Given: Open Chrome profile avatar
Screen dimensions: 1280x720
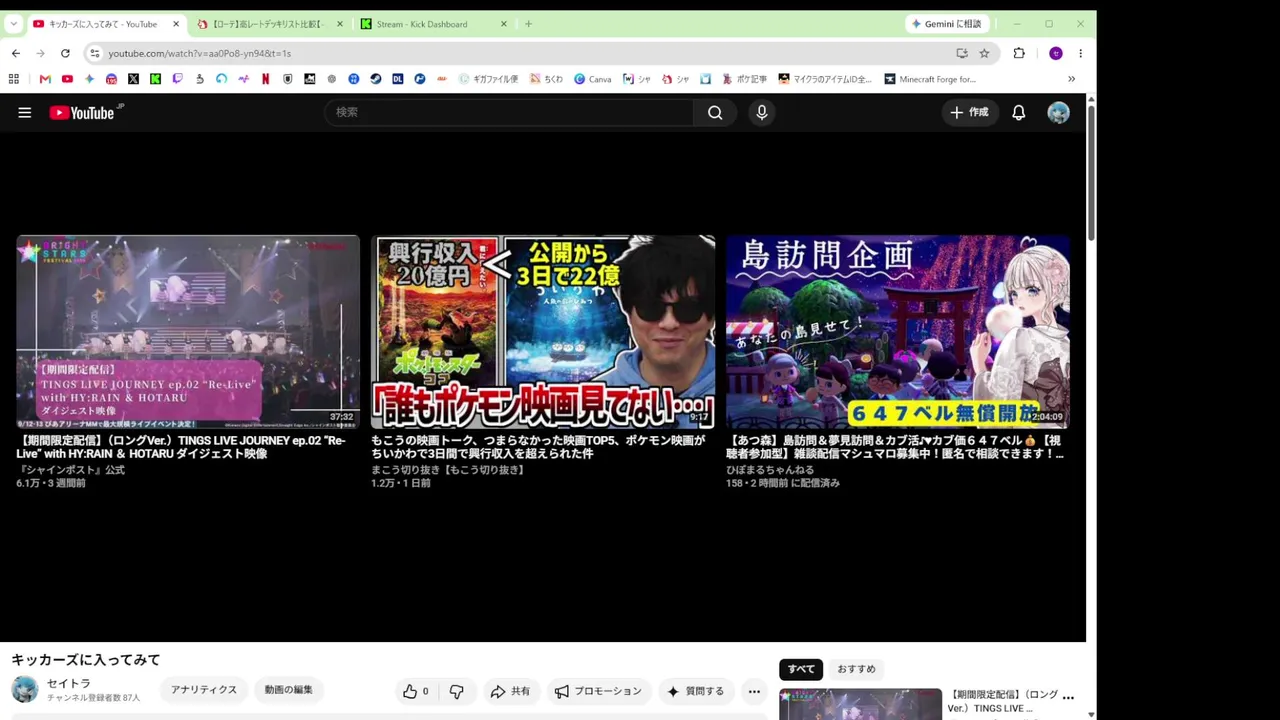Looking at the screenshot, I should click(1055, 53).
